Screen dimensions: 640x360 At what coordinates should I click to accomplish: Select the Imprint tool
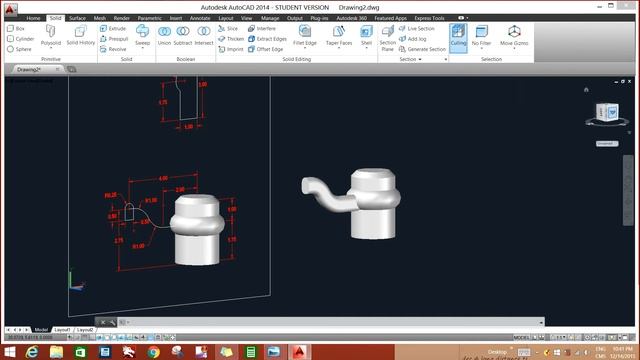coord(231,49)
